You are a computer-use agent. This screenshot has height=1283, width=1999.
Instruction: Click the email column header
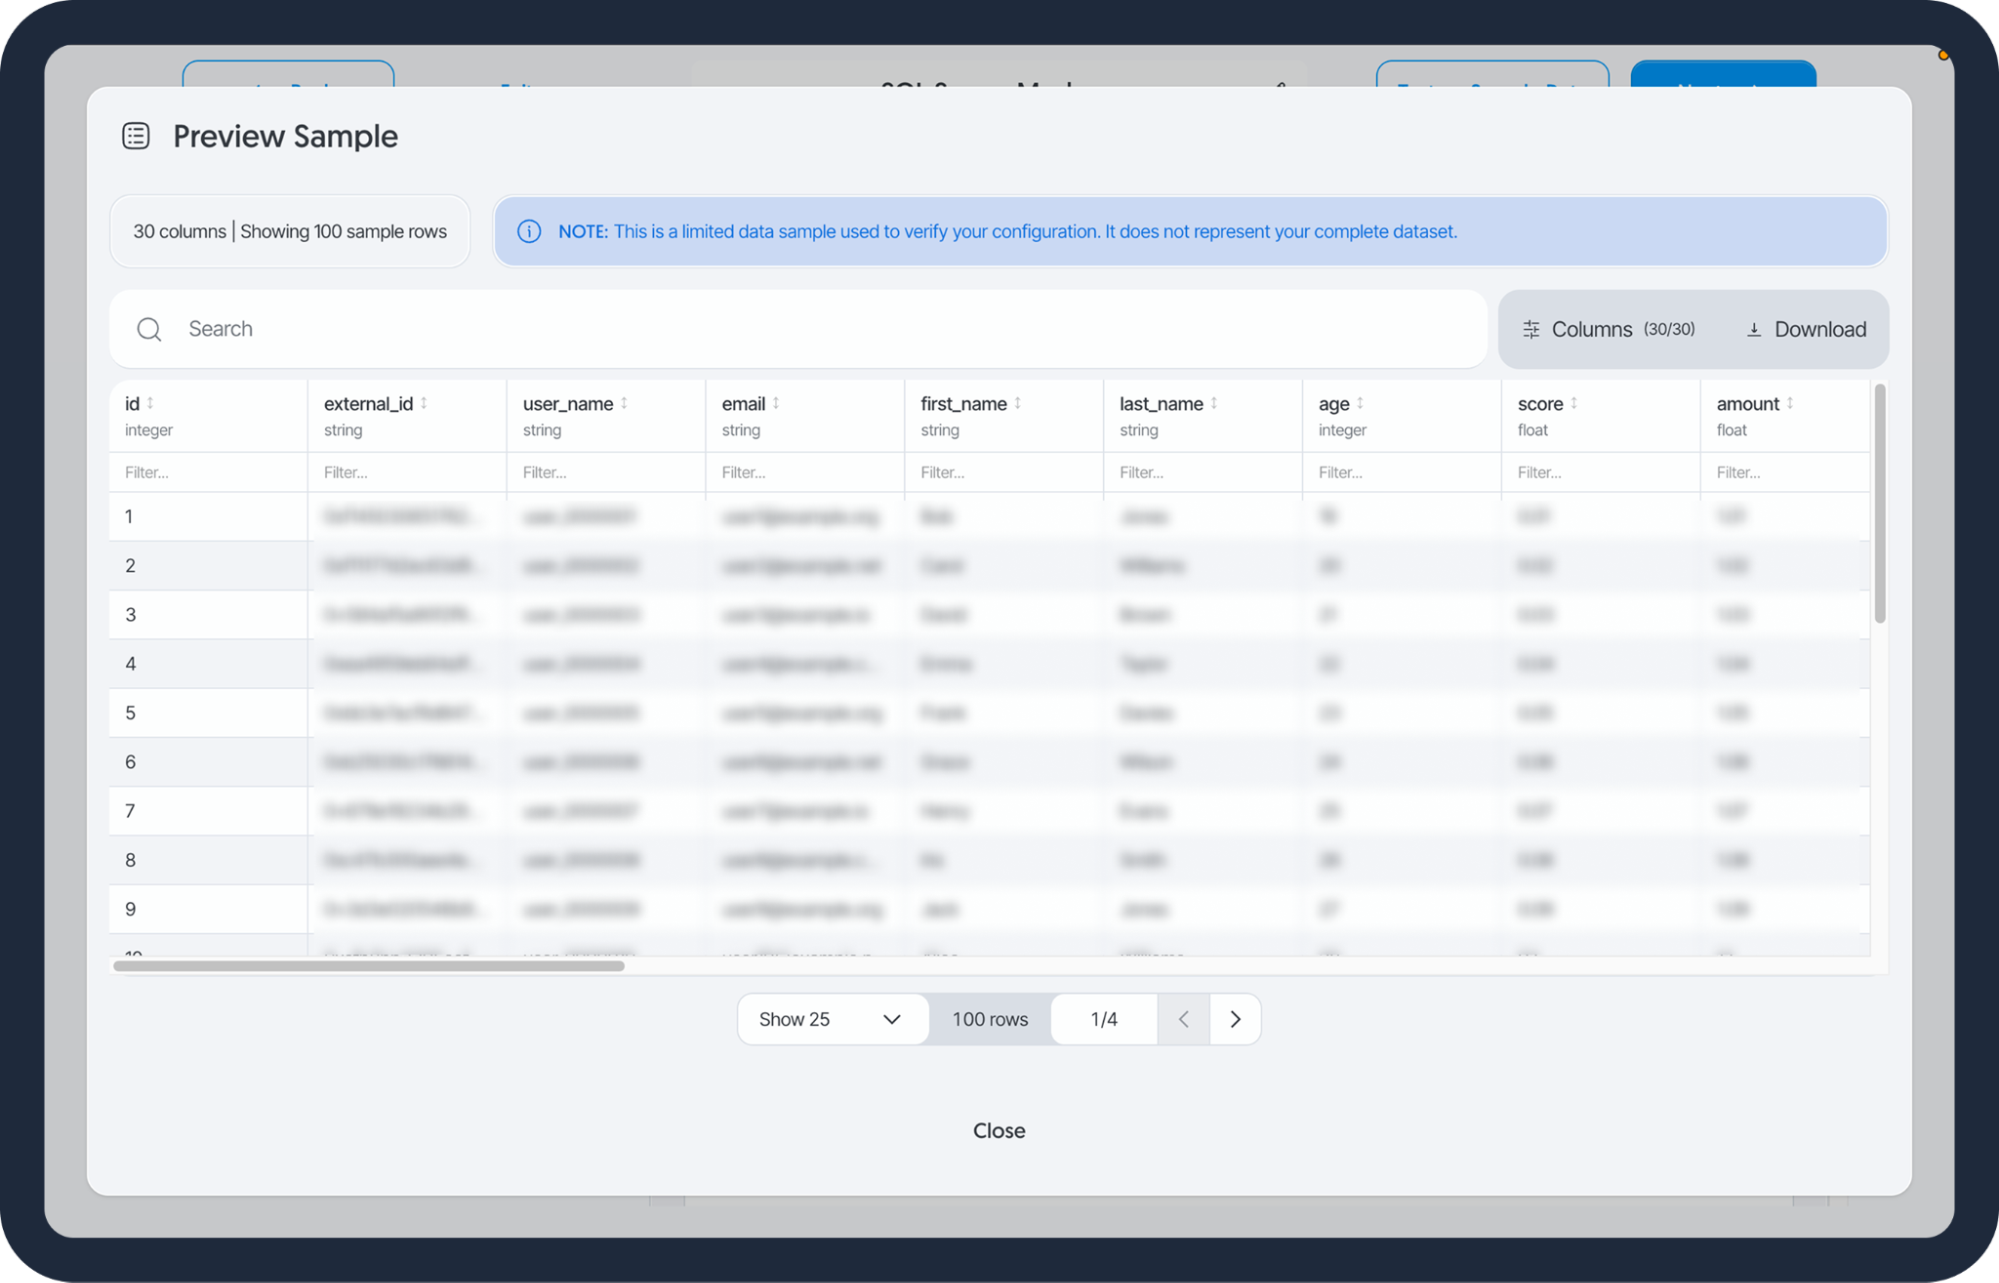point(805,416)
